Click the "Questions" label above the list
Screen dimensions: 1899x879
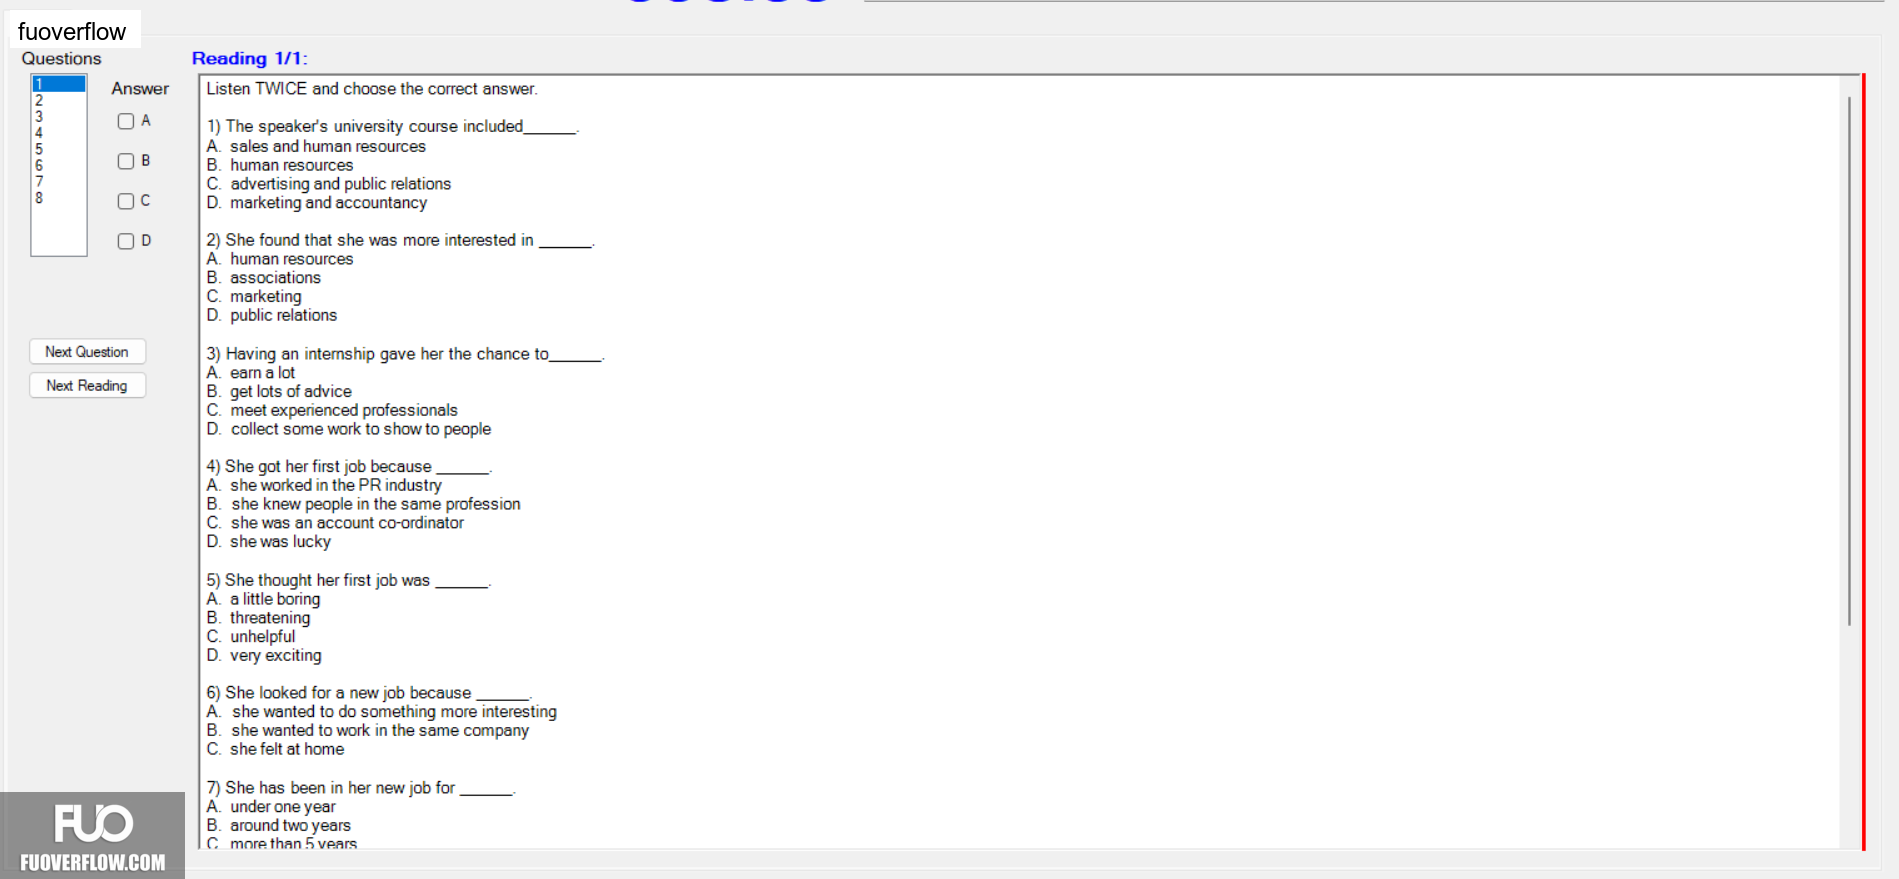[x=62, y=59]
